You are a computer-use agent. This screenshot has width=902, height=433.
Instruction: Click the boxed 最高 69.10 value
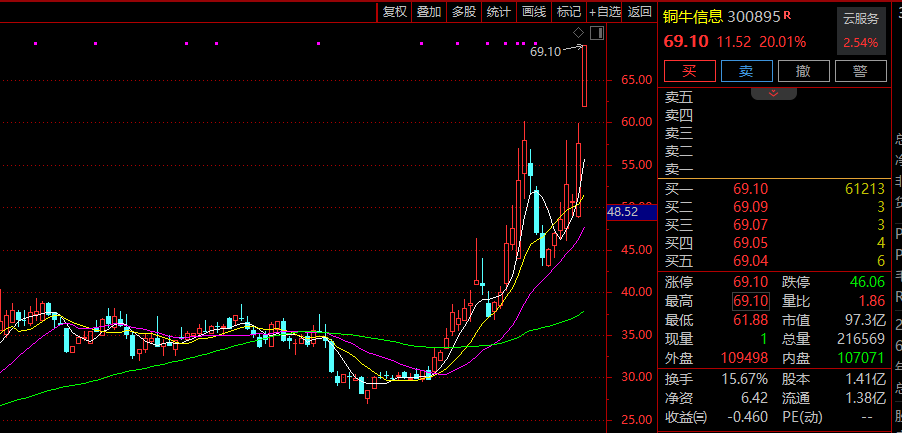751,301
